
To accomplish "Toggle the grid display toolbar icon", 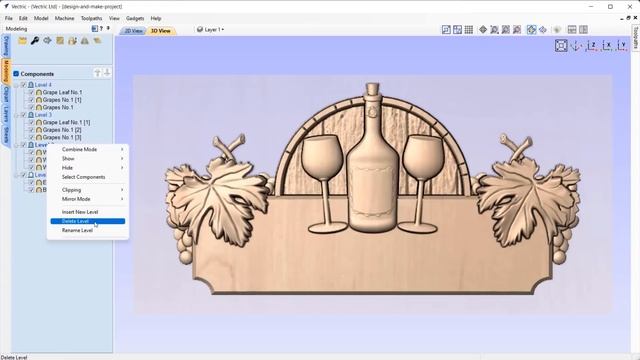I will (x=469, y=29).
